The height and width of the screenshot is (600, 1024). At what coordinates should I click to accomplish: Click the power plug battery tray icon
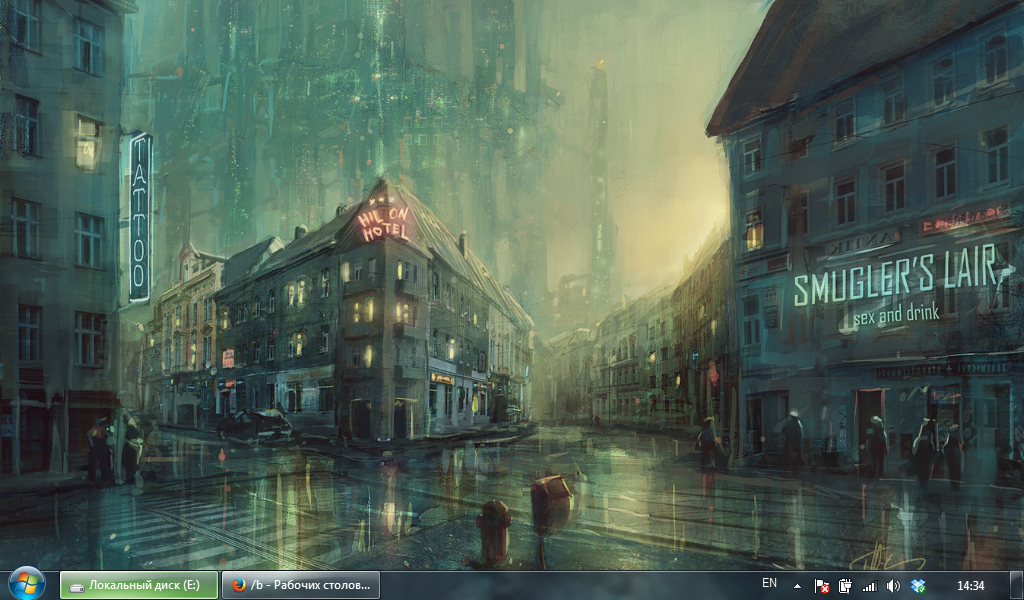point(845,586)
